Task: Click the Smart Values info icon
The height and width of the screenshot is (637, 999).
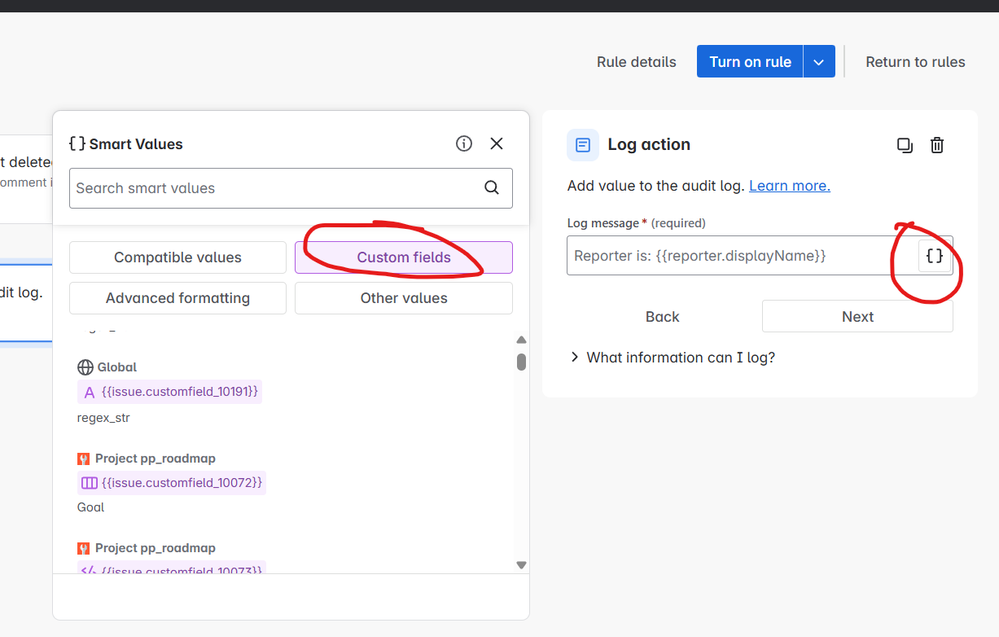Action: (464, 144)
